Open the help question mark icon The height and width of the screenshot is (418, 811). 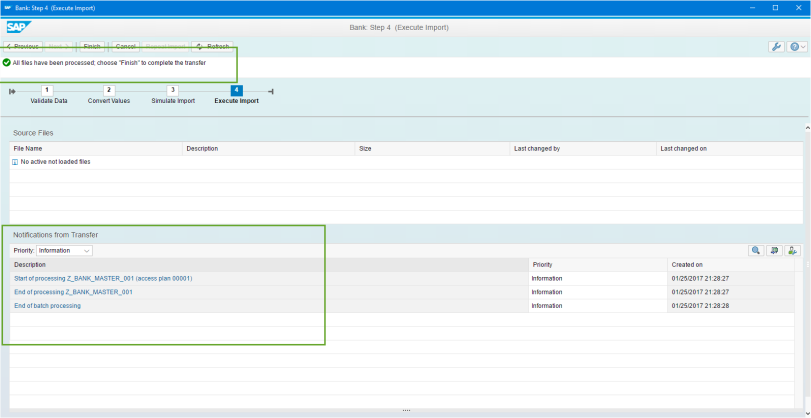click(x=794, y=47)
